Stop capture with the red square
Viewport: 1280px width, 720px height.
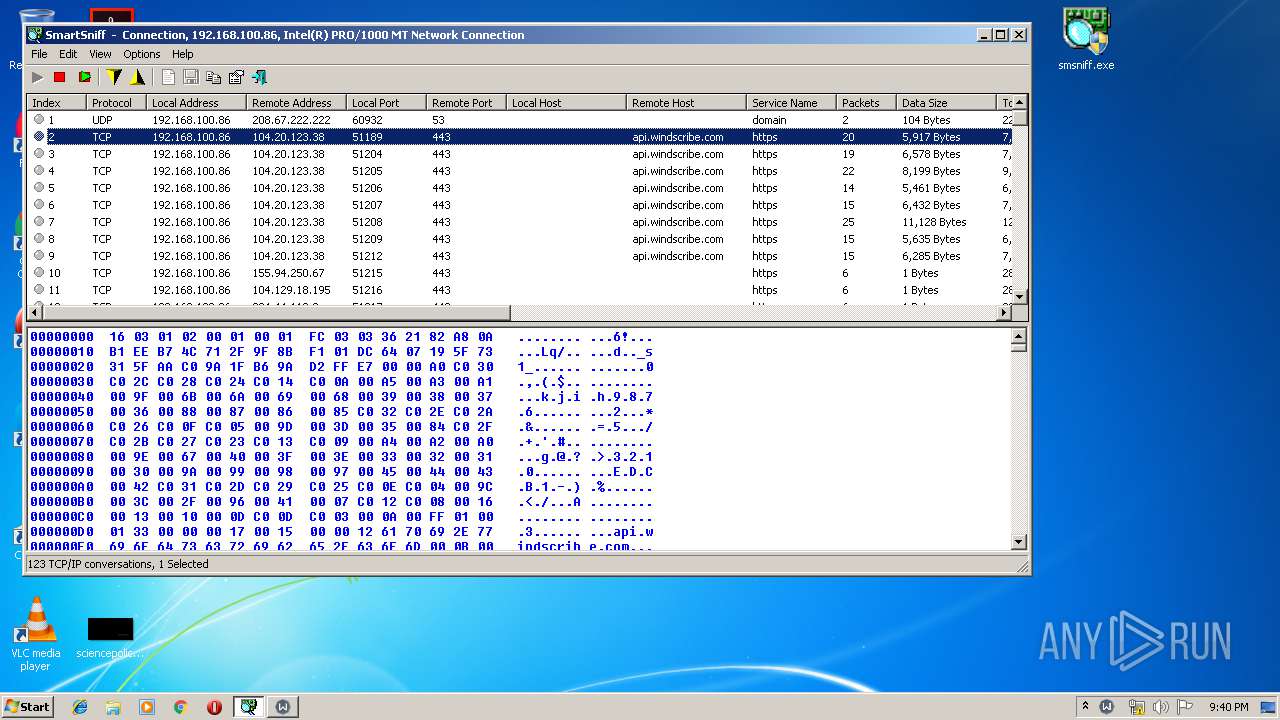click(60, 77)
